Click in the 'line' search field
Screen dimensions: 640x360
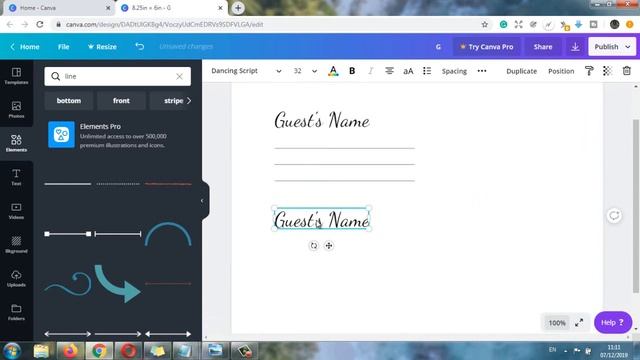(x=118, y=76)
